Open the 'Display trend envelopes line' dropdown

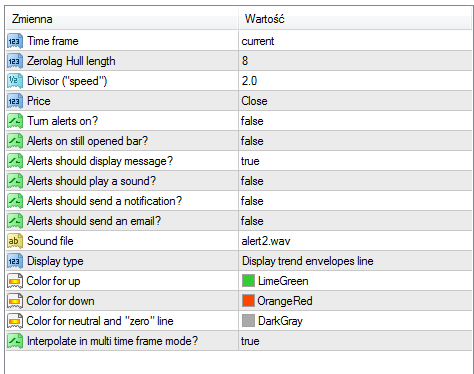click(x=355, y=261)
